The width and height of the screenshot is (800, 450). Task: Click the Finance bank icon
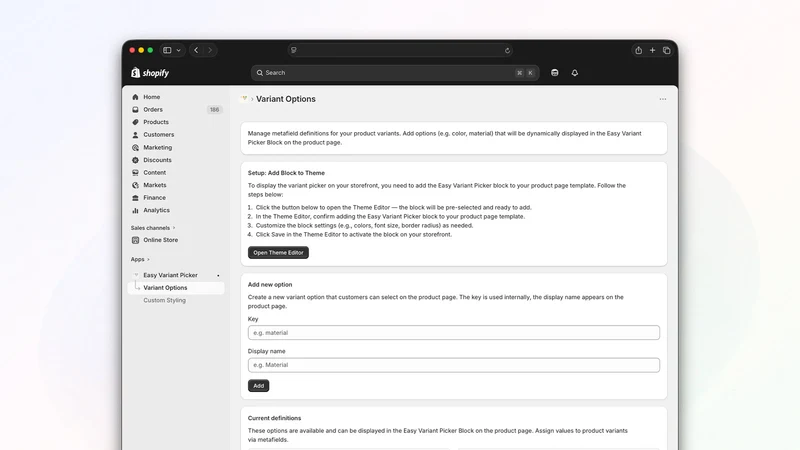point(135,198)
